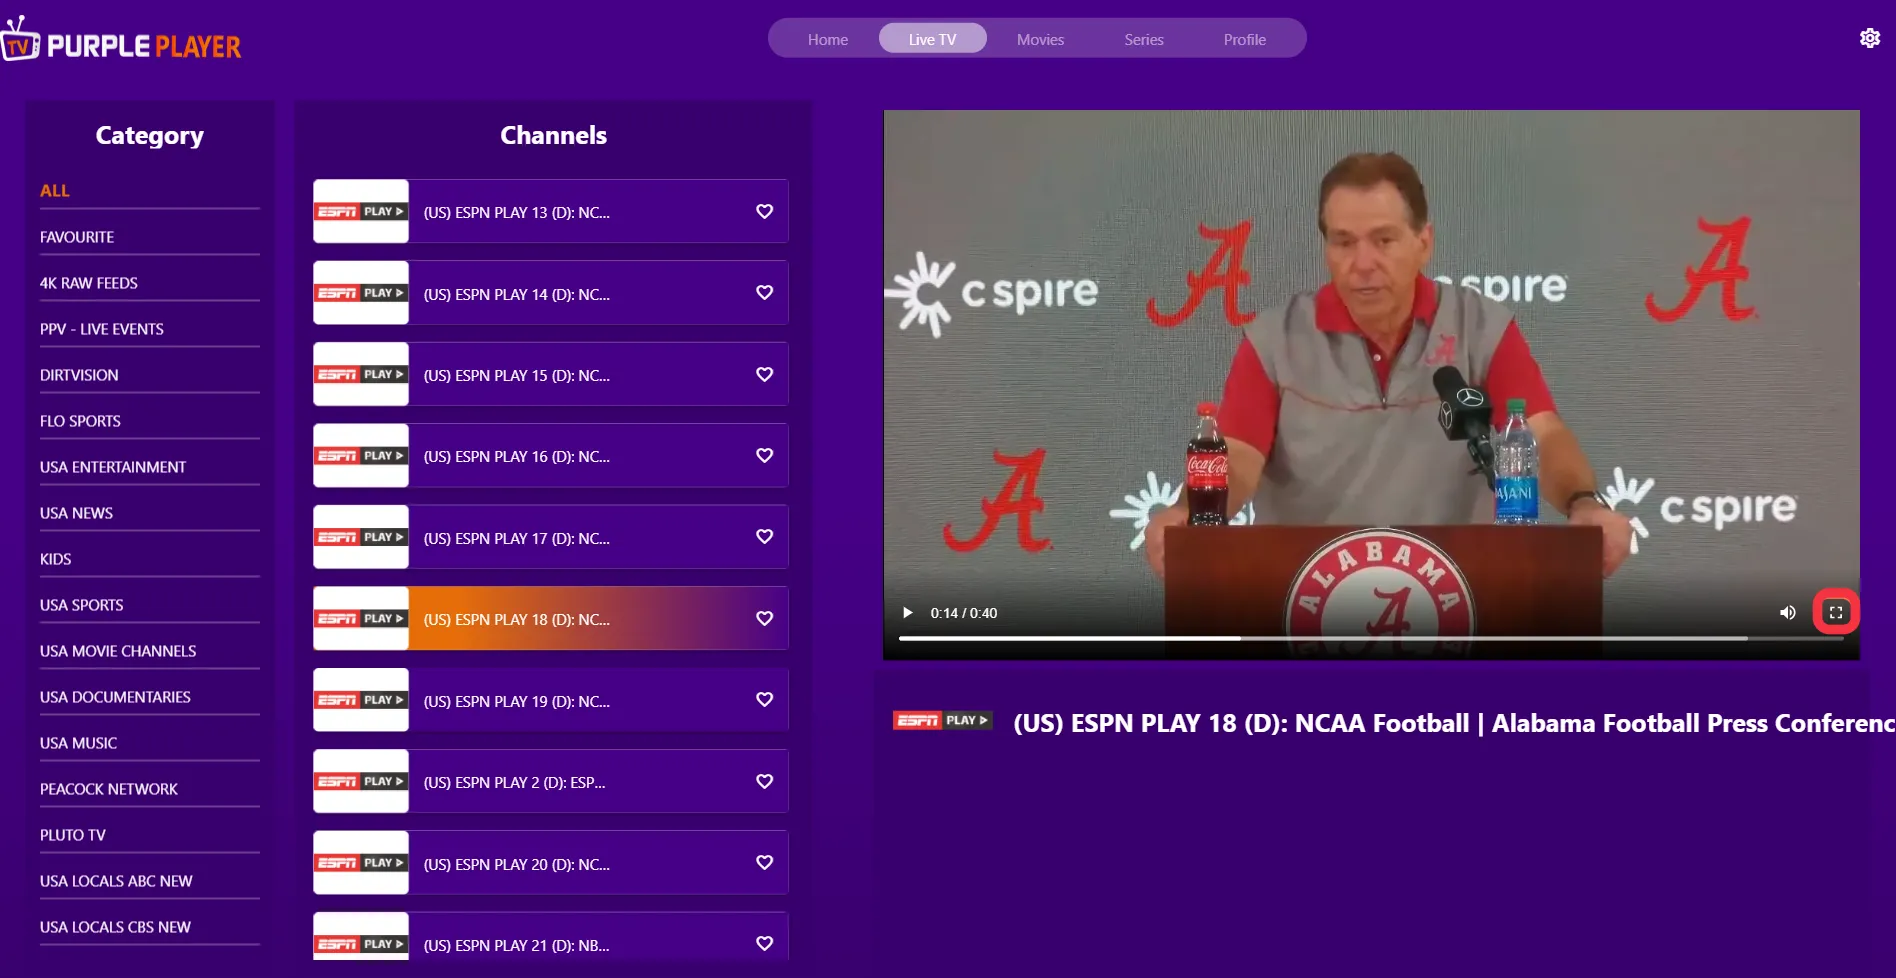Seek on the video progress bar
This screenshot has height=978, width=1896.
(x=1371, y=638)
